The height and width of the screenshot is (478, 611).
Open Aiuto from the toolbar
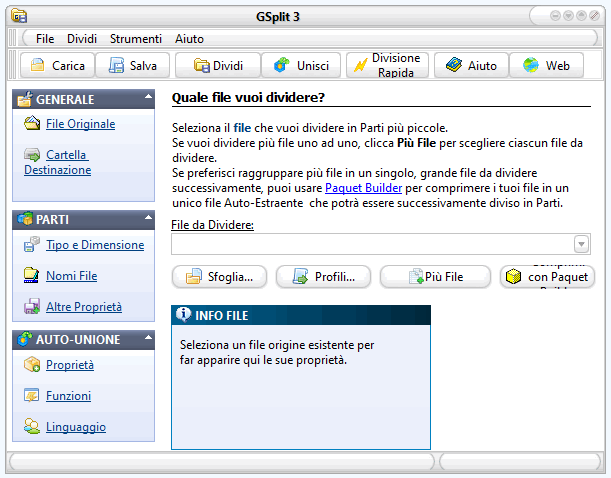click(x=471, y=65)
